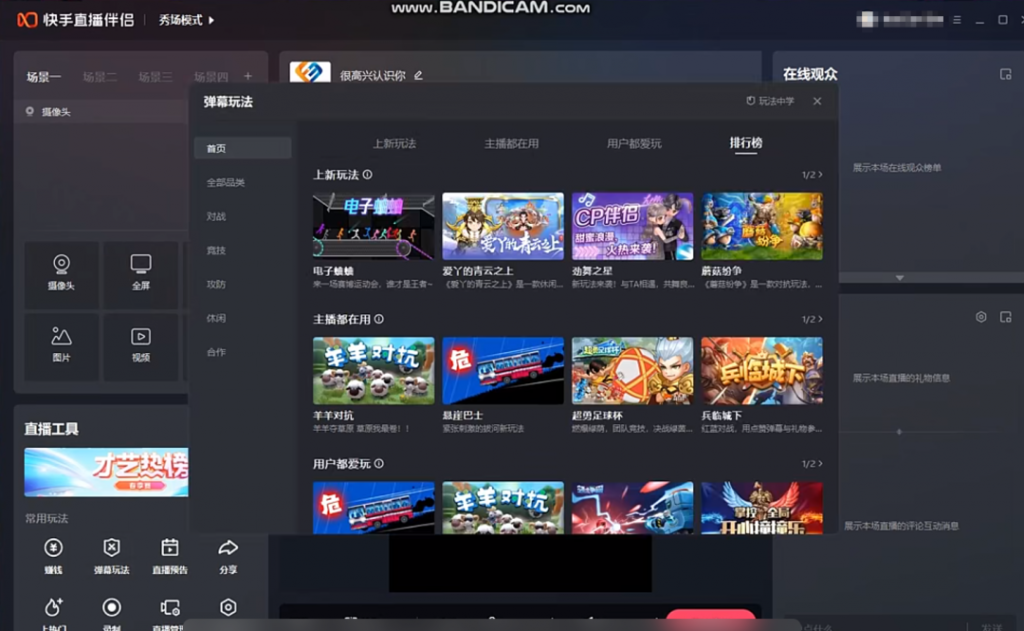Click the plus icon to add a scene
Viewport: 1024px width, 631px height.
(x=248, y=76)
